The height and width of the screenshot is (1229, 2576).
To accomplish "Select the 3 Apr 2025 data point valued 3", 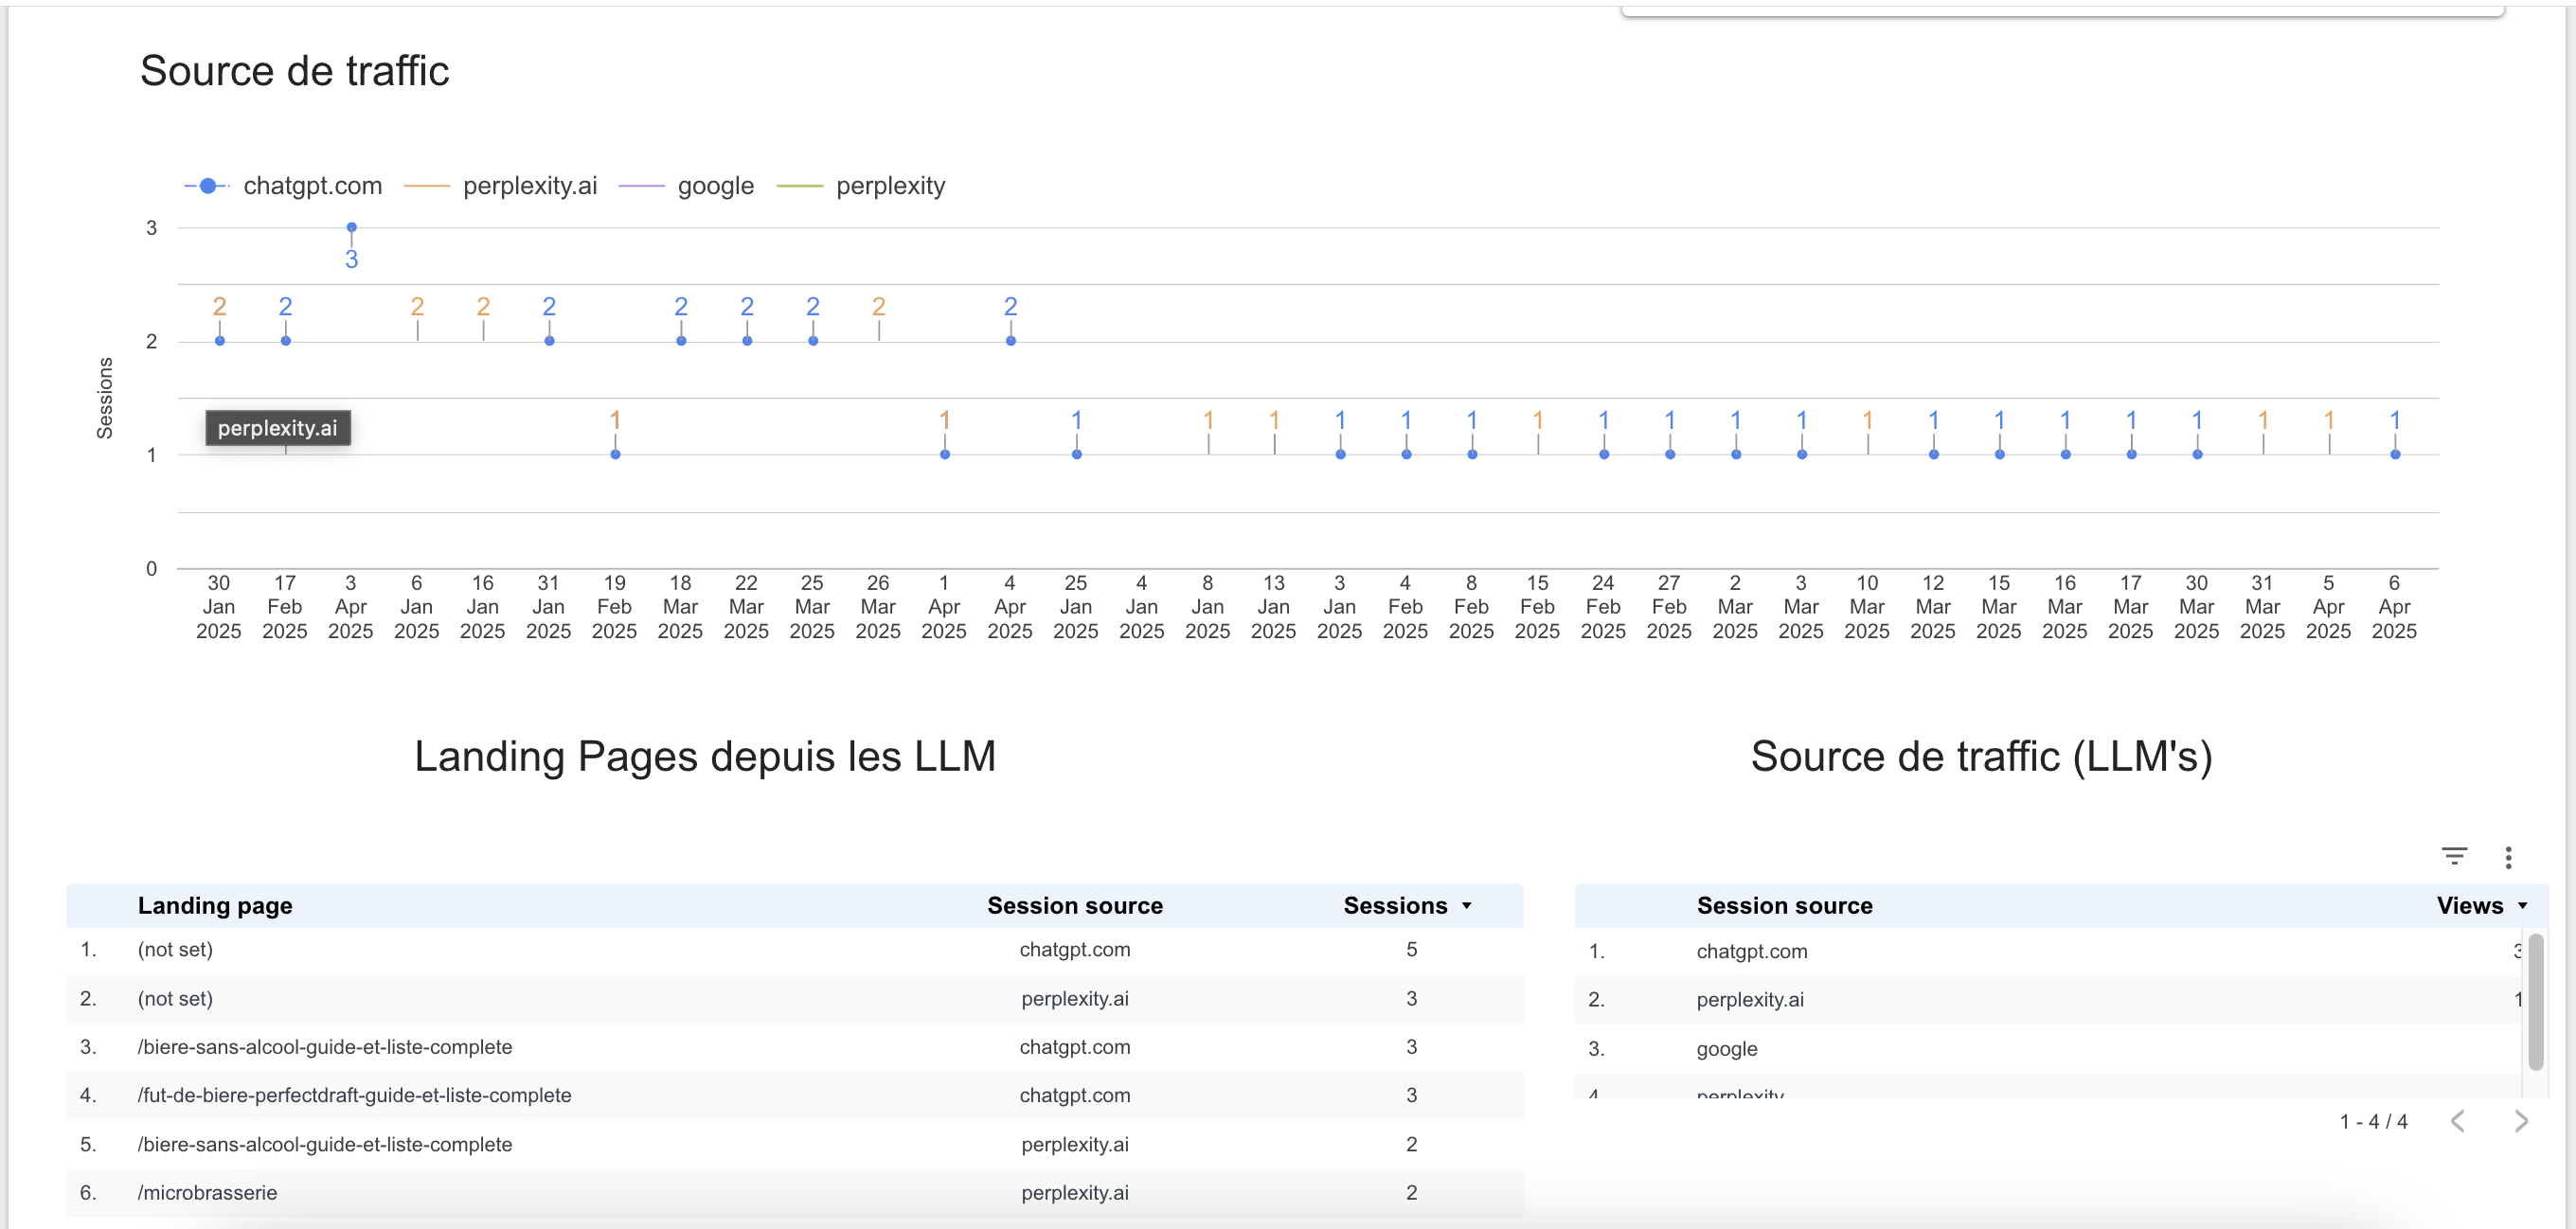I will pyautogui.click(x=351, y=228).
